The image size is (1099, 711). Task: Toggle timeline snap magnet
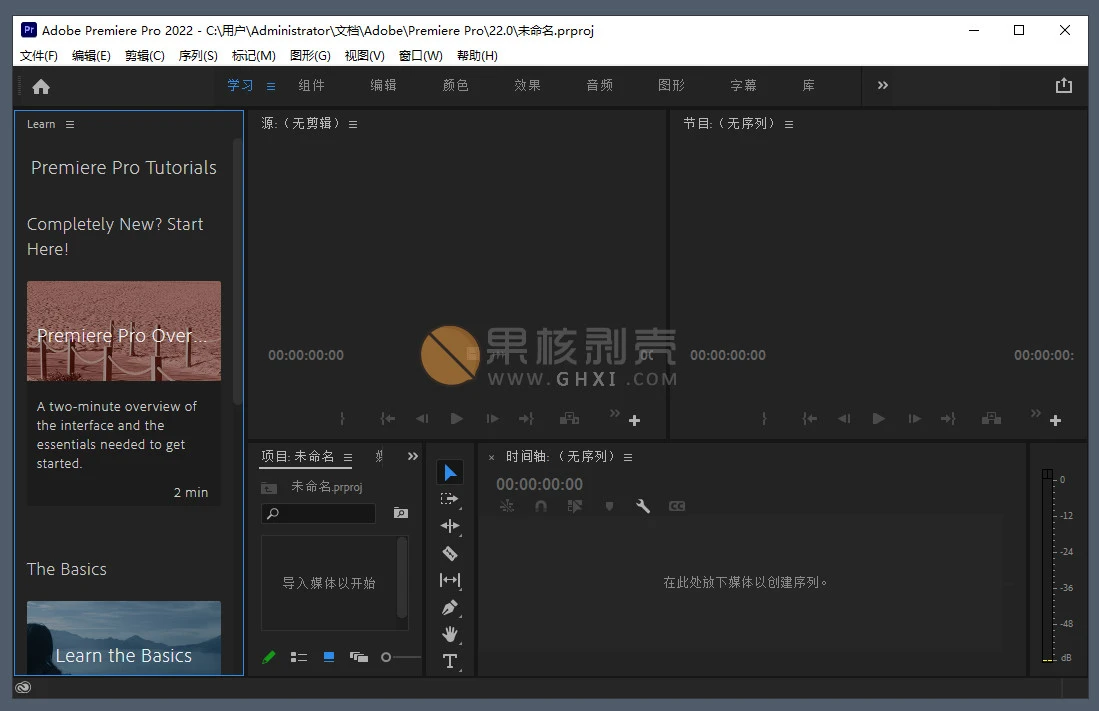click(540, 506)
